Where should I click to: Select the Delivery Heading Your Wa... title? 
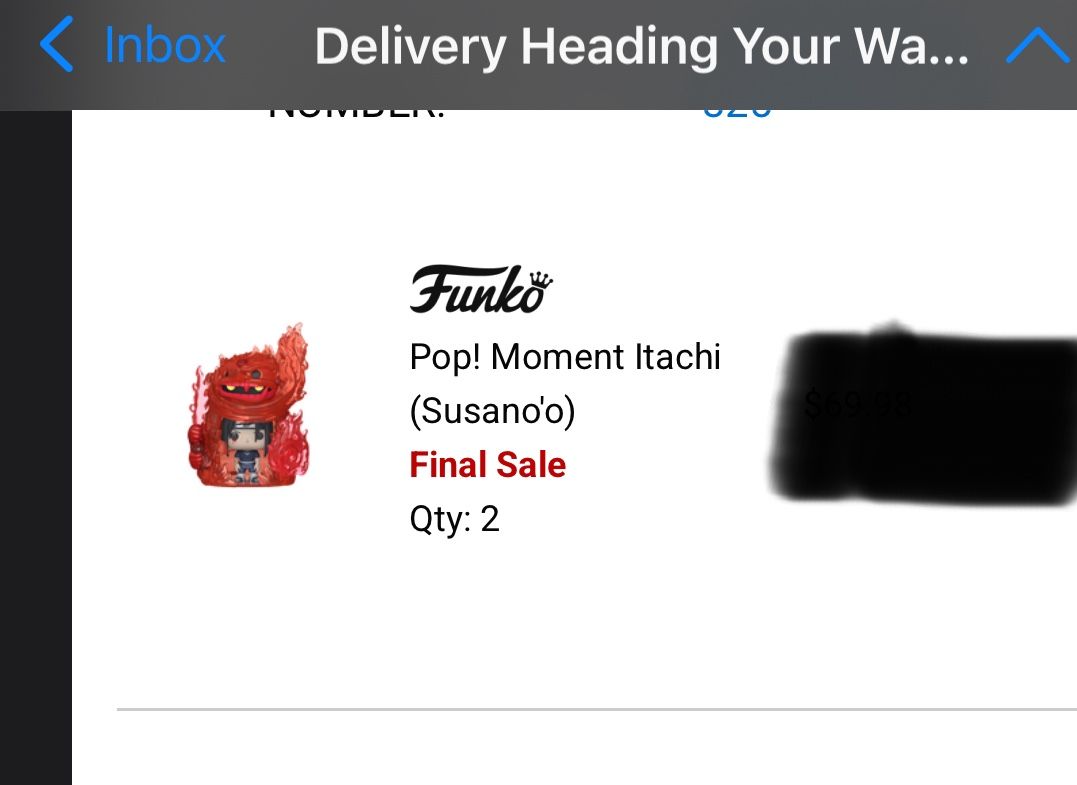point(643,45)
